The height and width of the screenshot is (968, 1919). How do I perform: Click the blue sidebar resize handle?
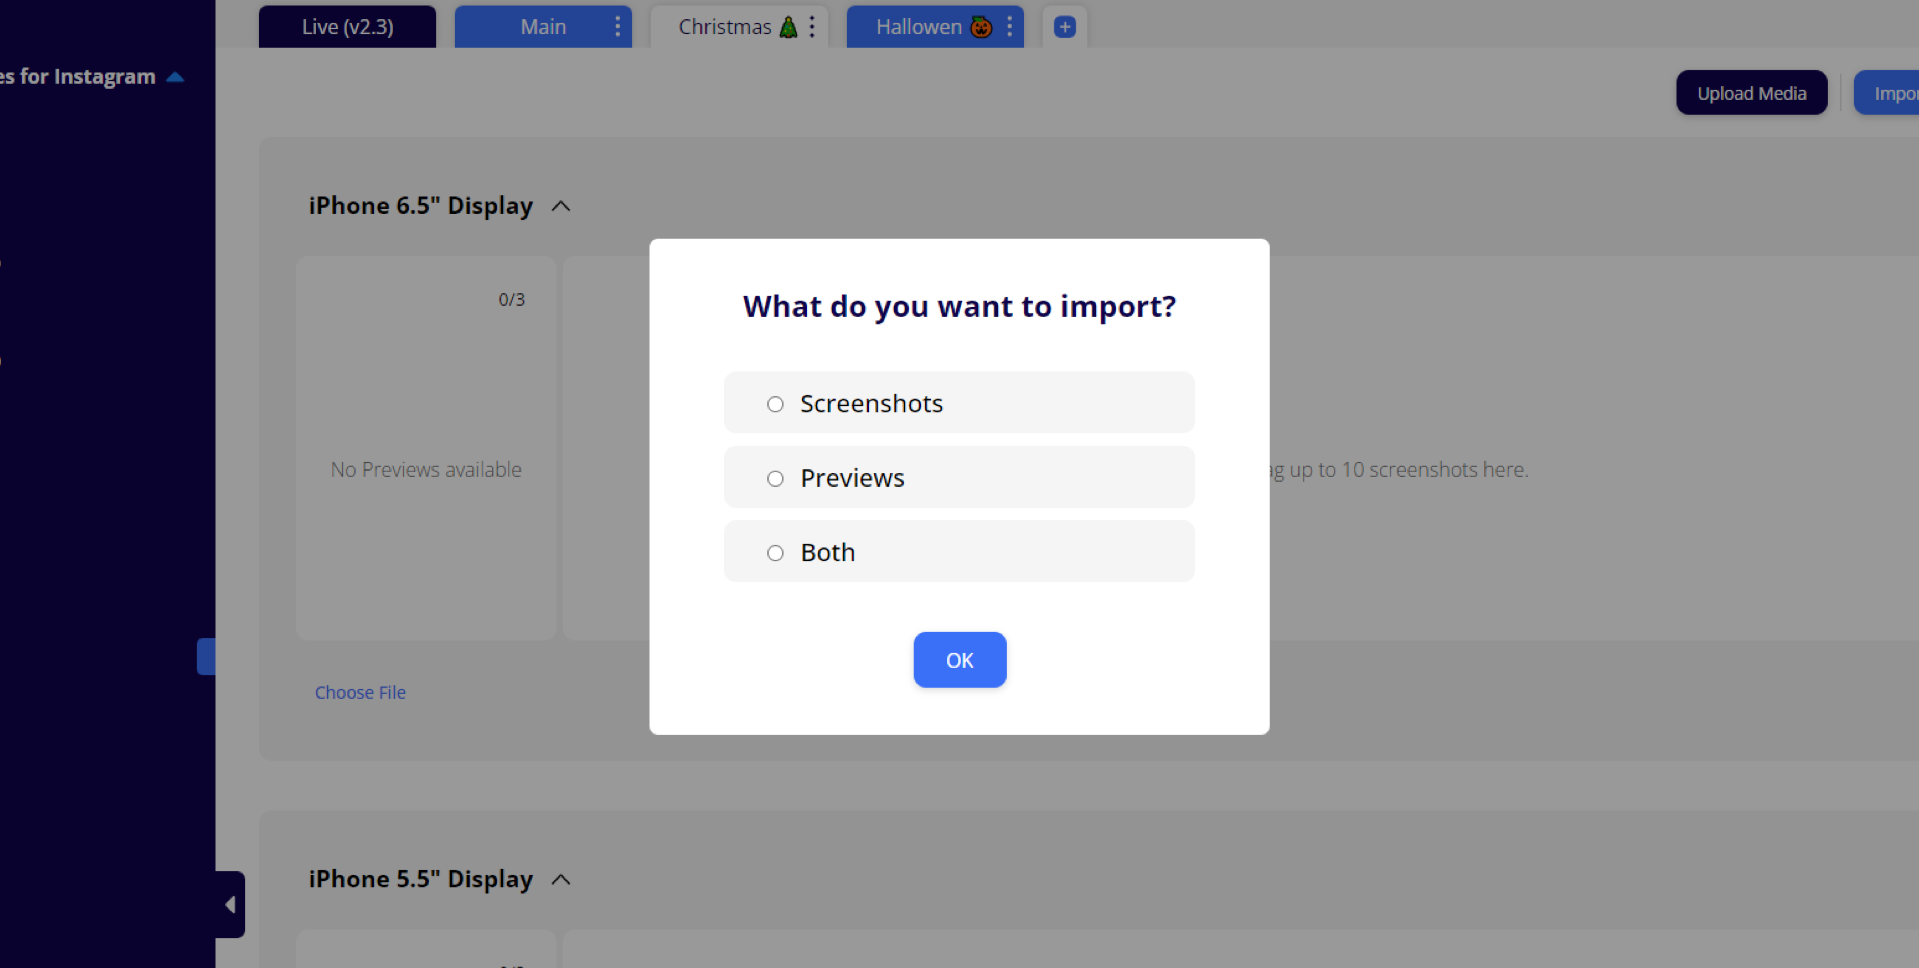click(206, 656)
